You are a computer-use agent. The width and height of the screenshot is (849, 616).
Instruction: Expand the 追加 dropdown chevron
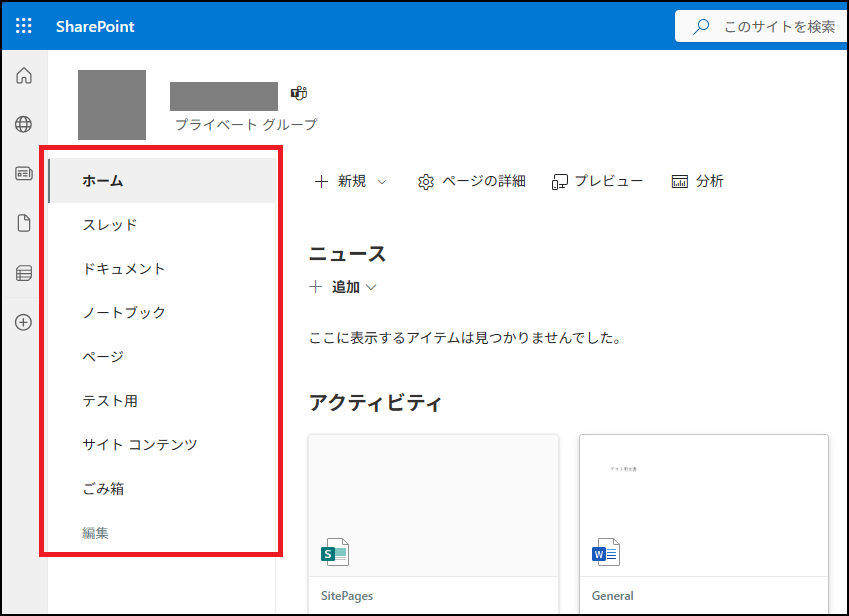(x=371, y=287)
